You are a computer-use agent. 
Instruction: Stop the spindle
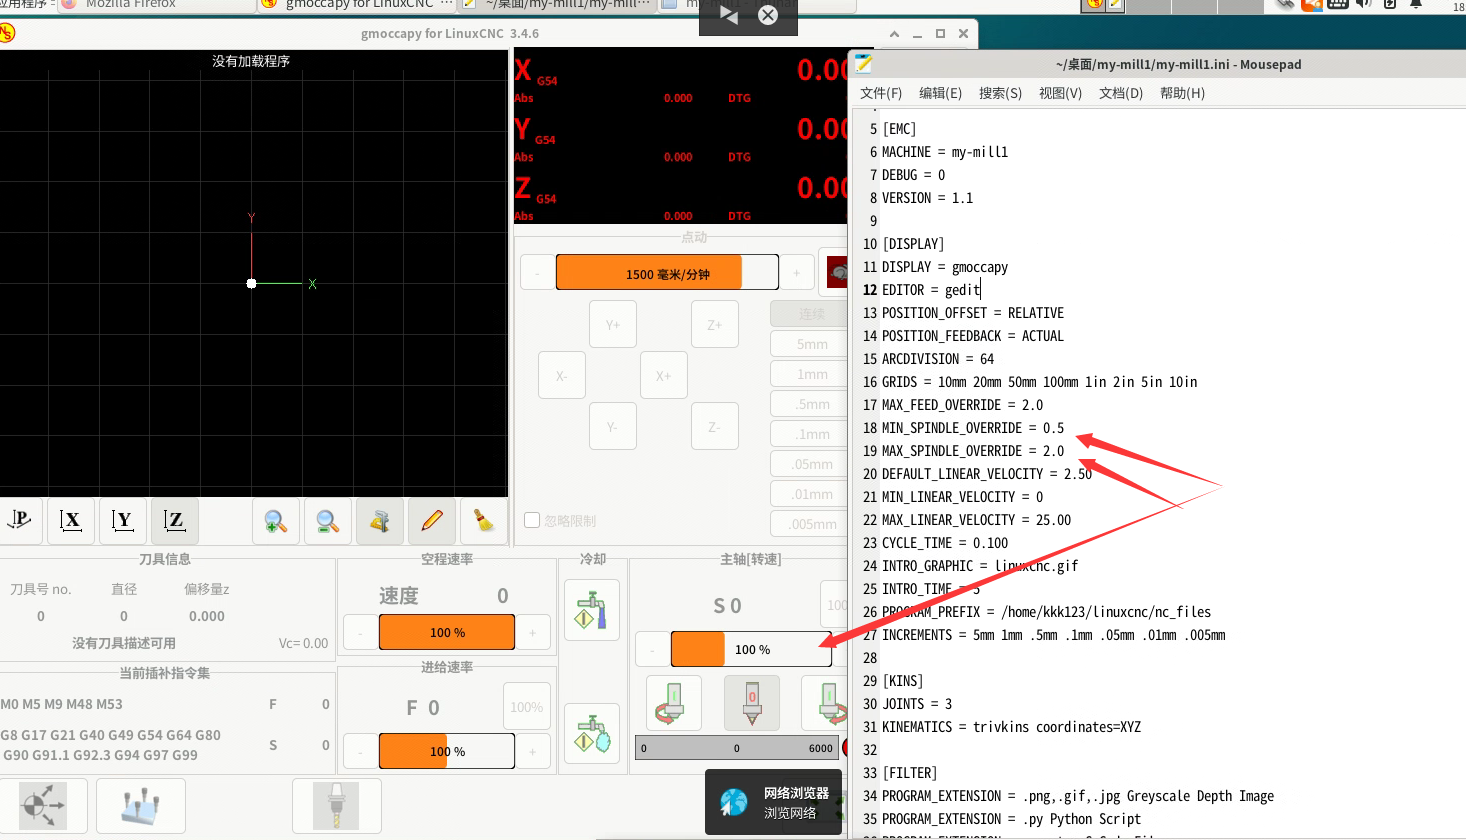752,702
